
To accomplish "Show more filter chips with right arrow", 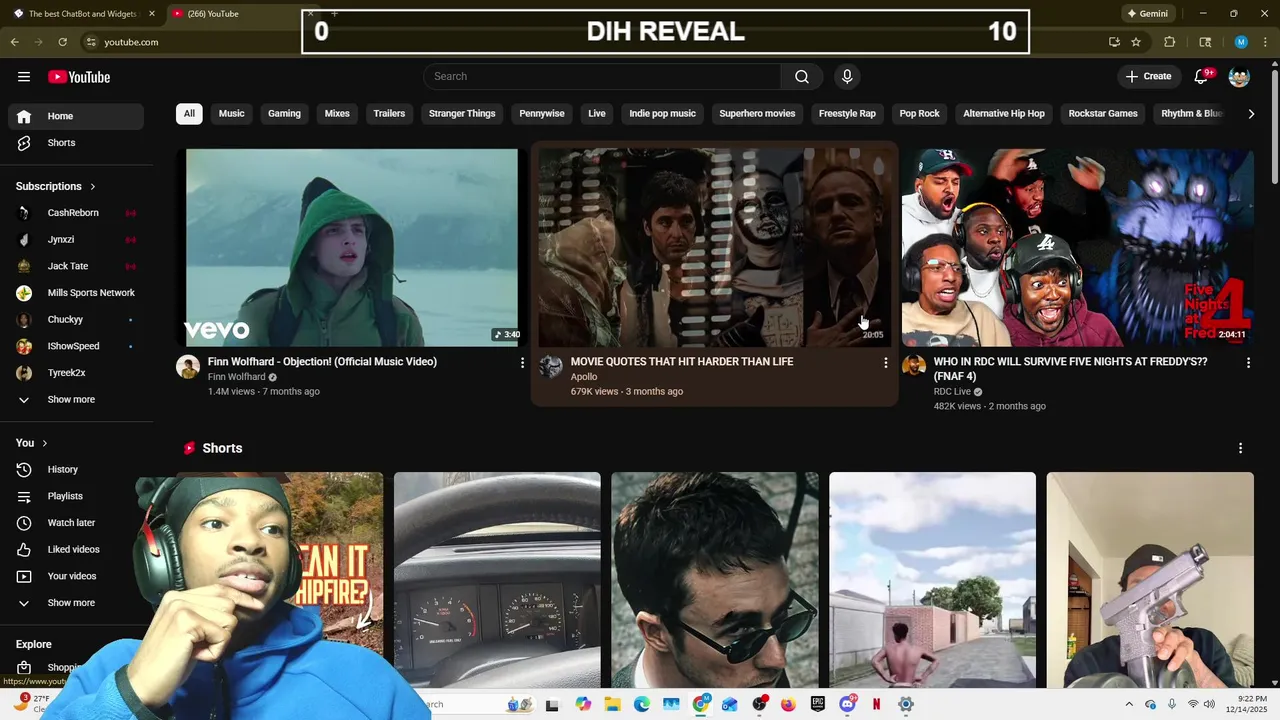I will tap(1251, 114).
